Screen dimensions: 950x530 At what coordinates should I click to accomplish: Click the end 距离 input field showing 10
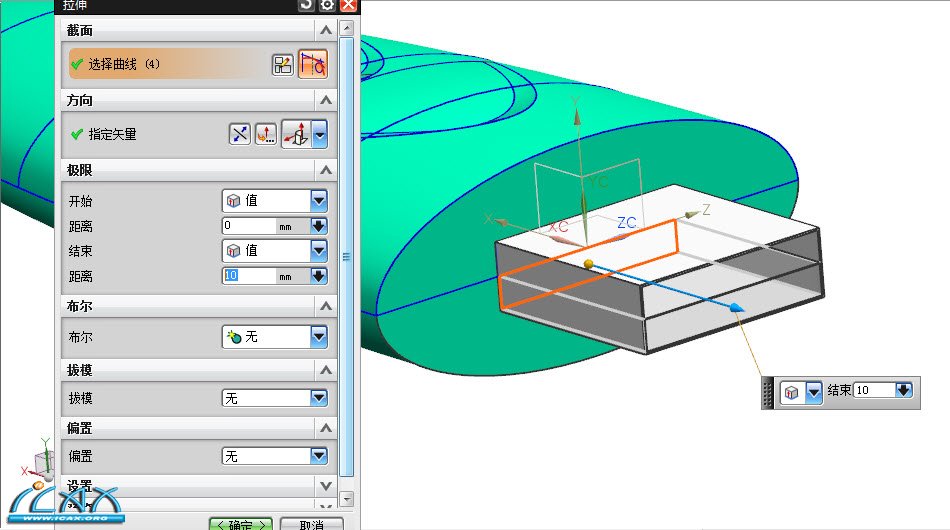point(248,275)
